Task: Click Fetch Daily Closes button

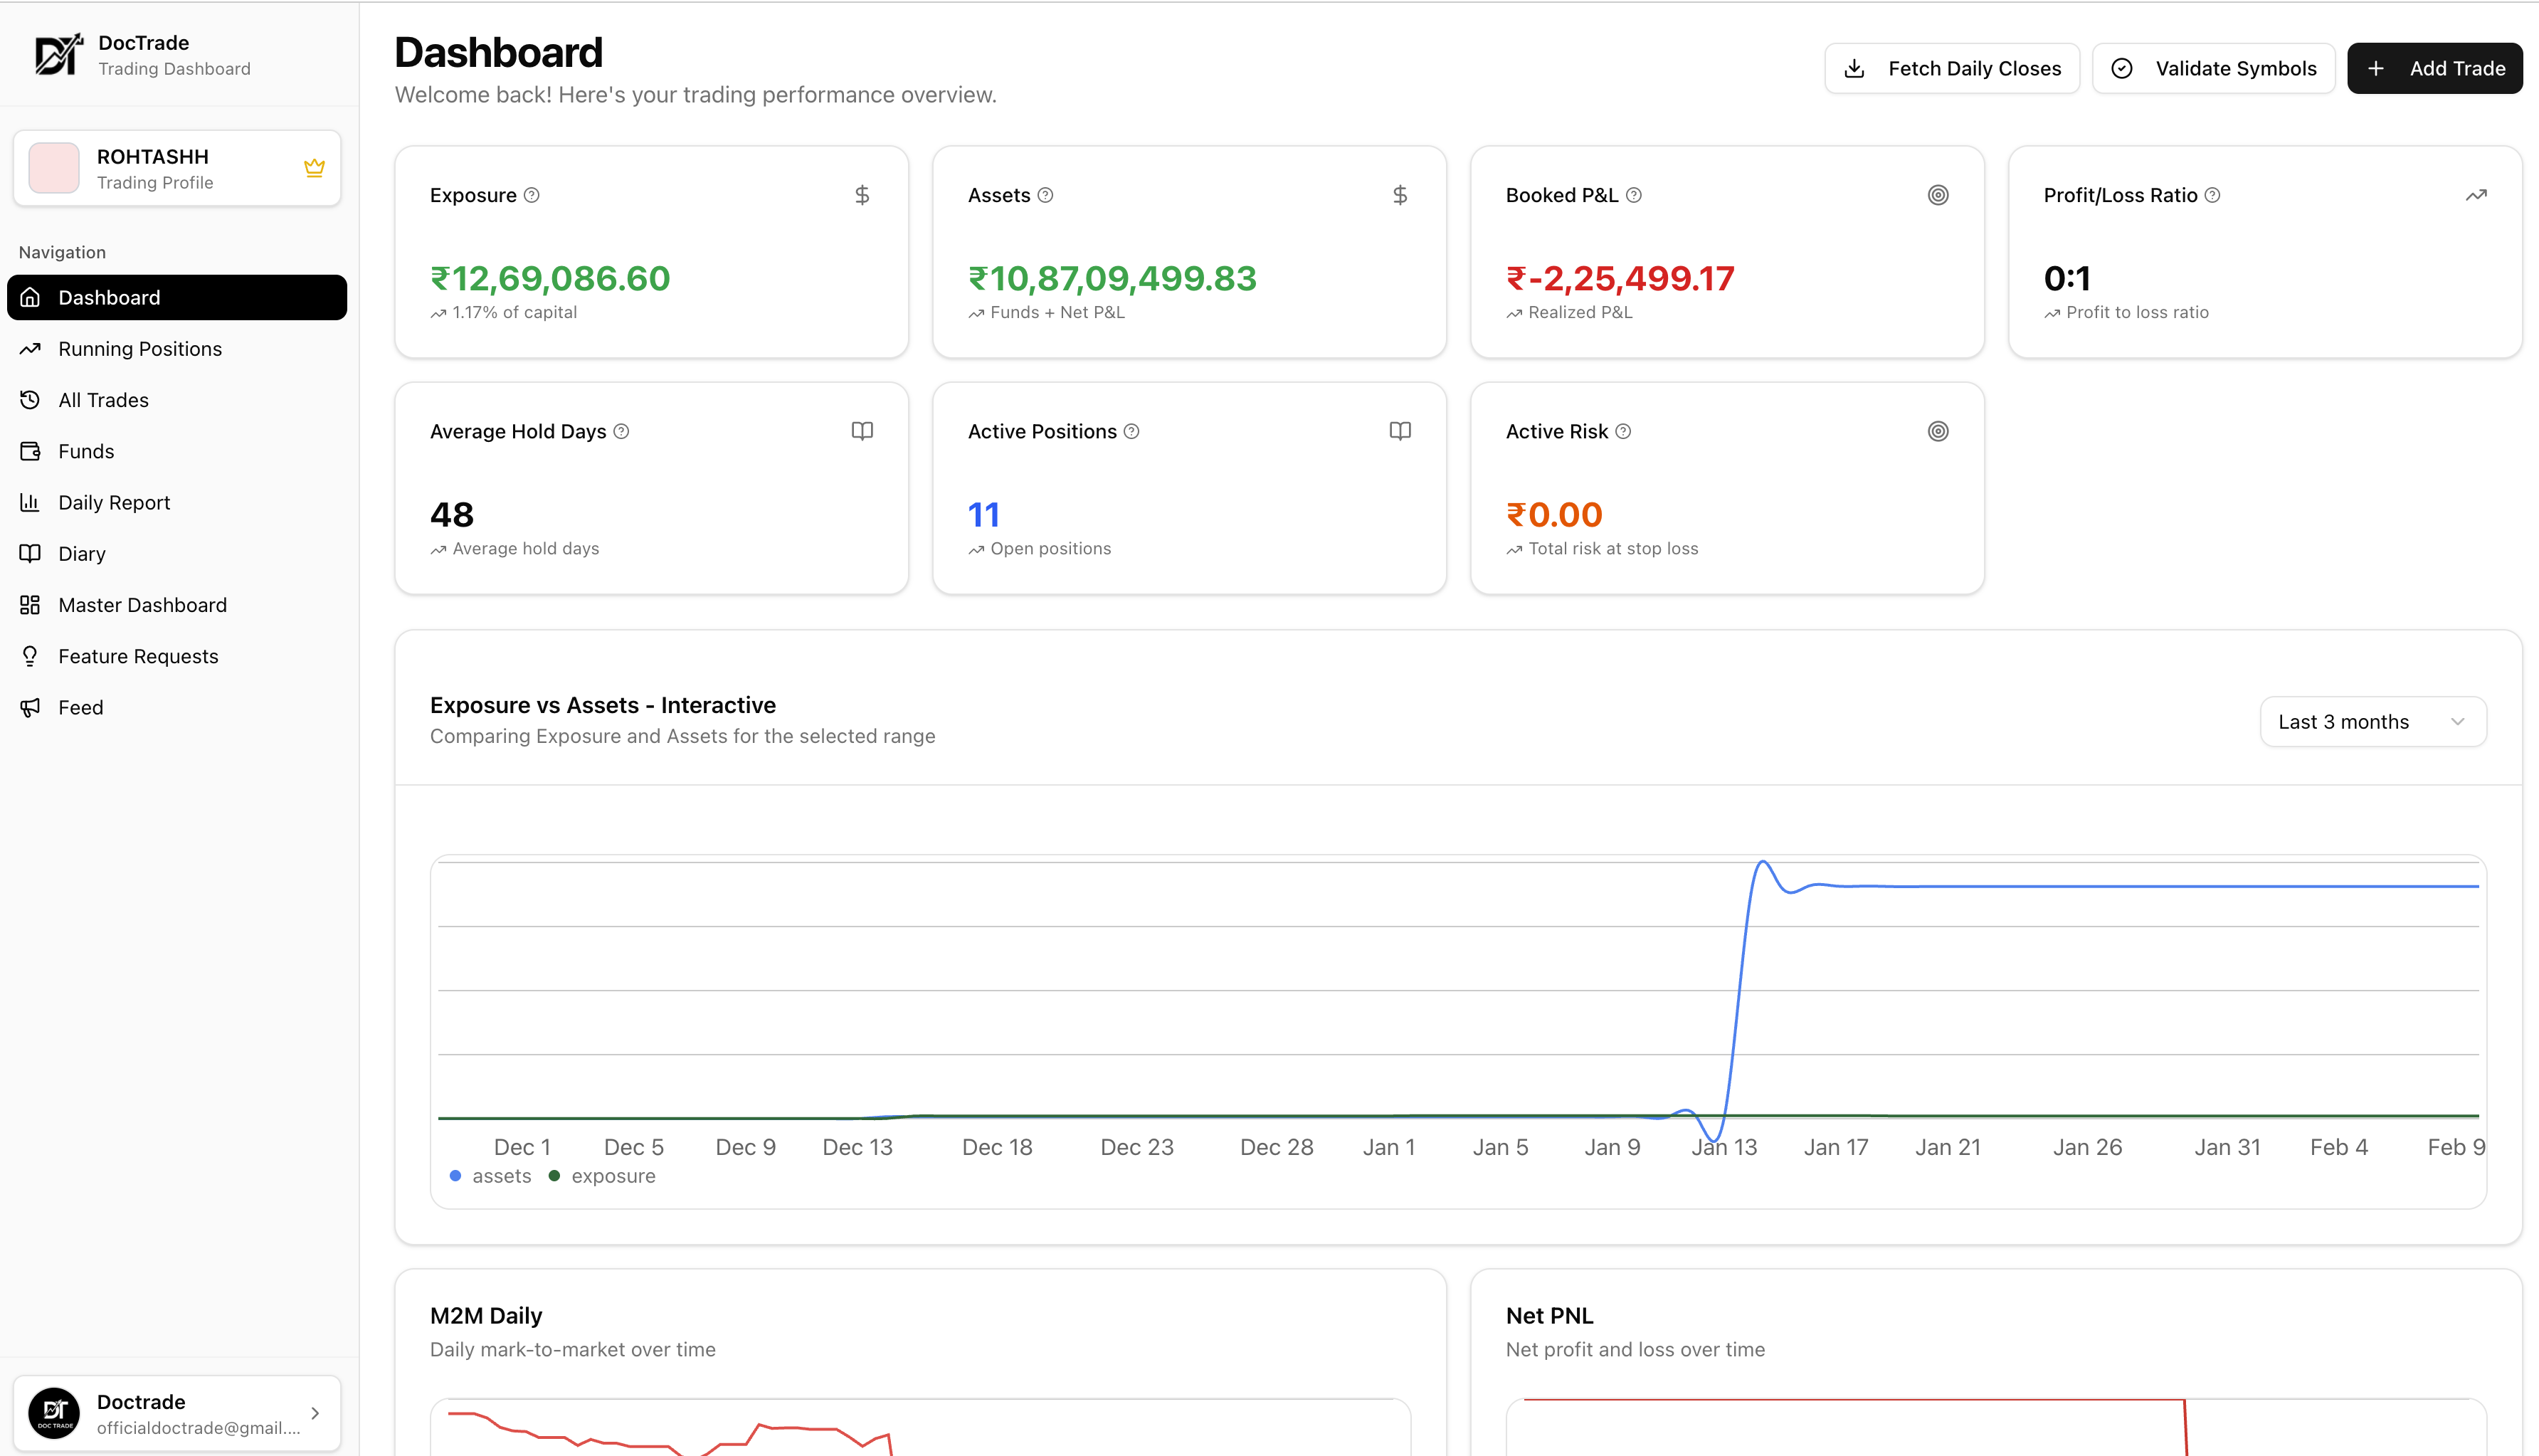Action: tap(1951, 68)
